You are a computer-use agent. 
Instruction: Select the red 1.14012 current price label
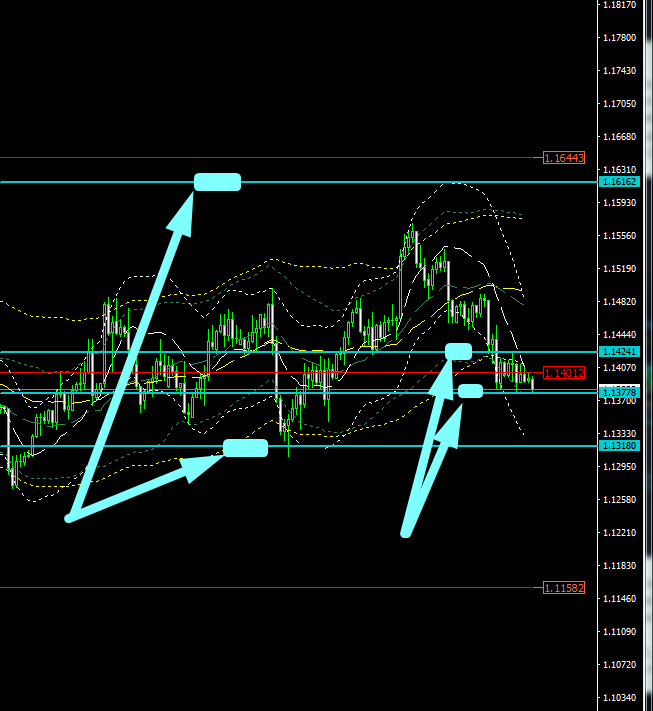[617, 373]
